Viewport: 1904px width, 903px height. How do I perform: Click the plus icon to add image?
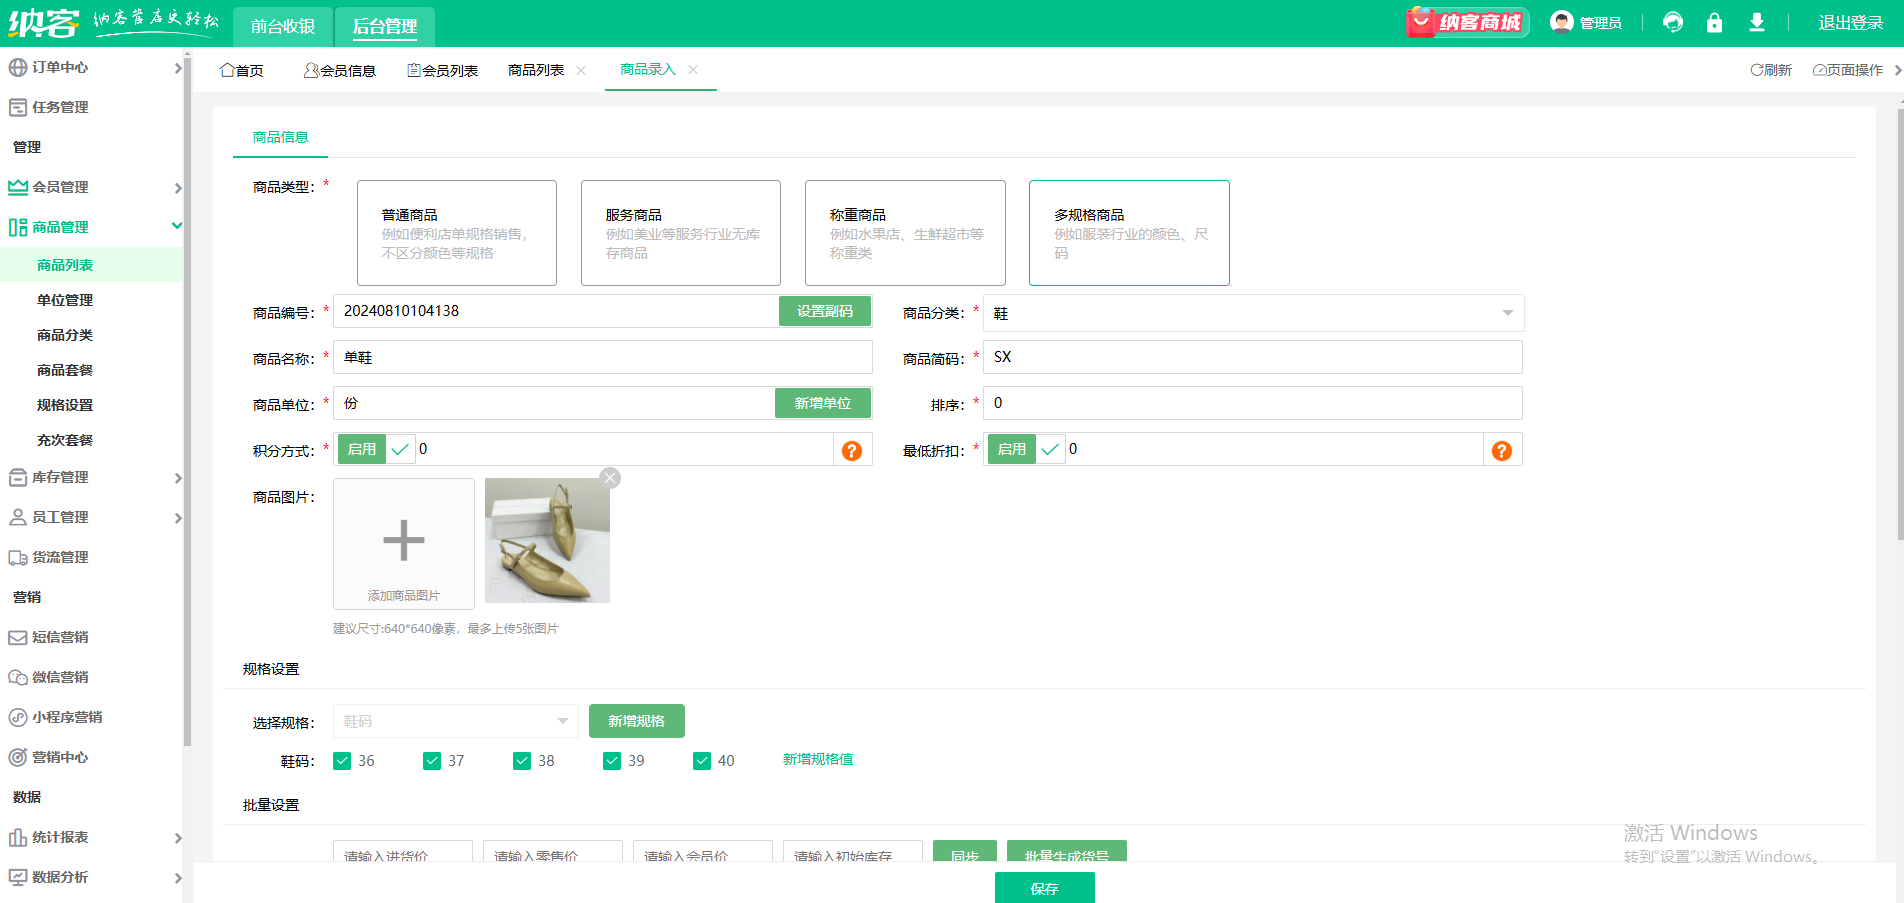coord(404,541)
